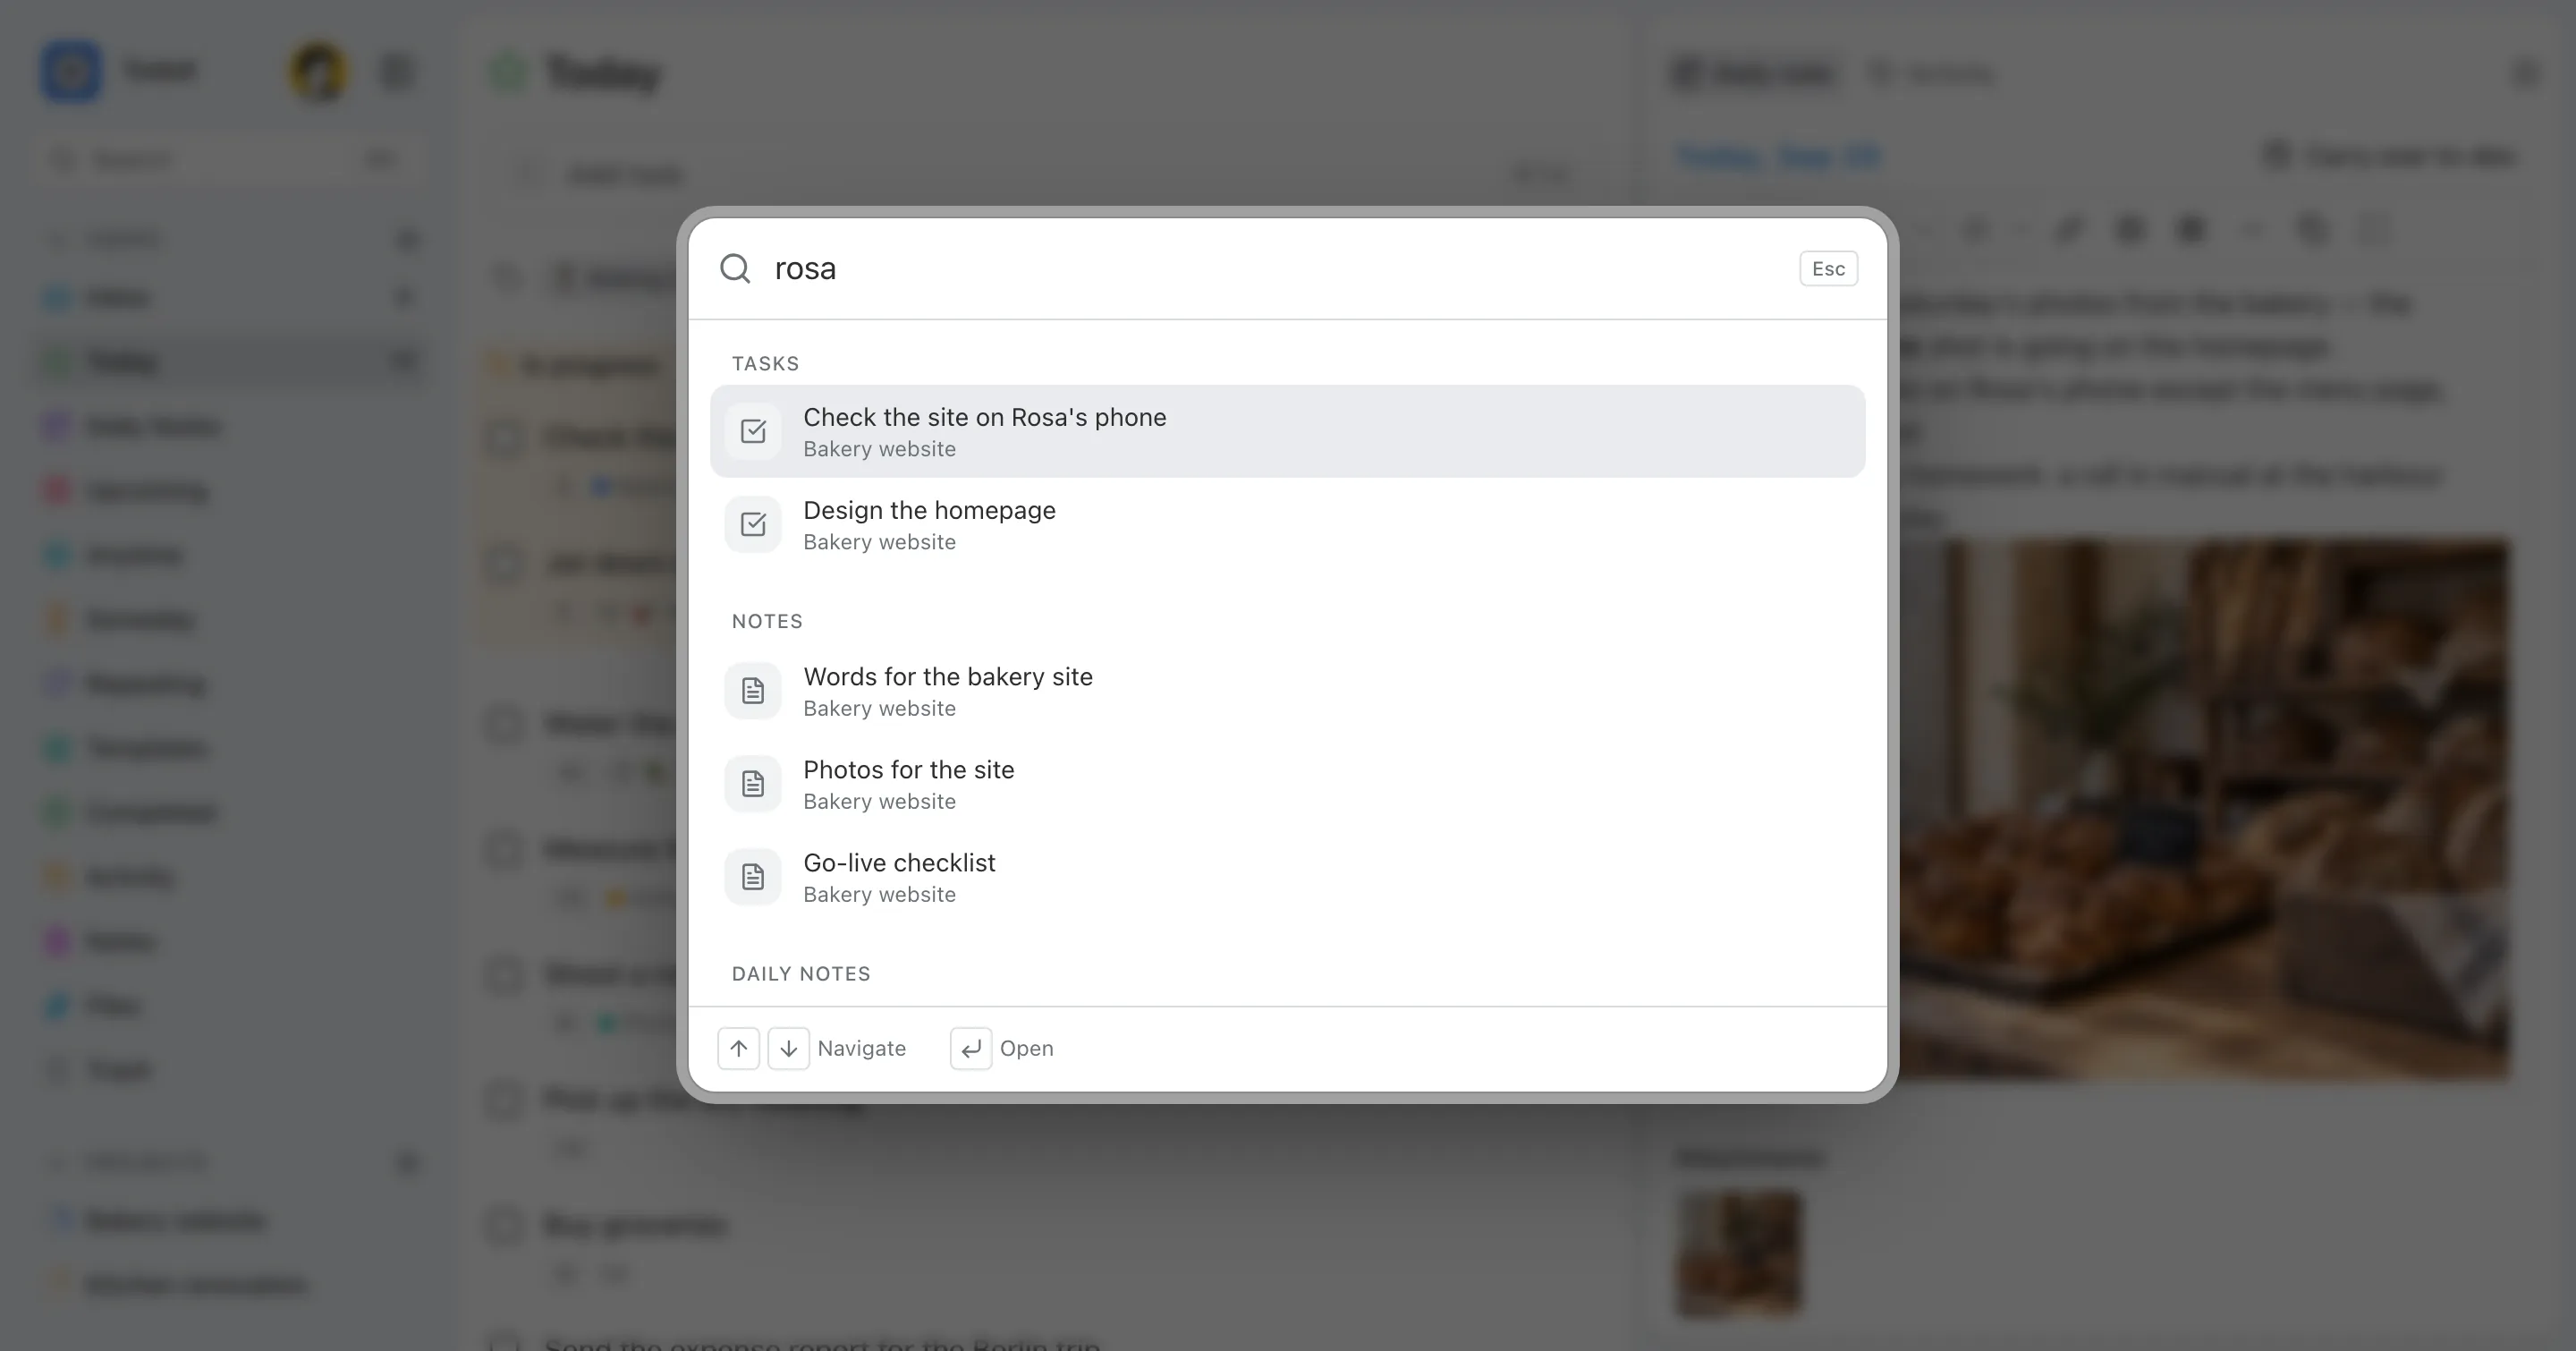This screenshot has width=2576, height=1351.
Task: Click the document icon beside 'Go-live checklist'
Action: pyautogui.click(x=753, y=877)
